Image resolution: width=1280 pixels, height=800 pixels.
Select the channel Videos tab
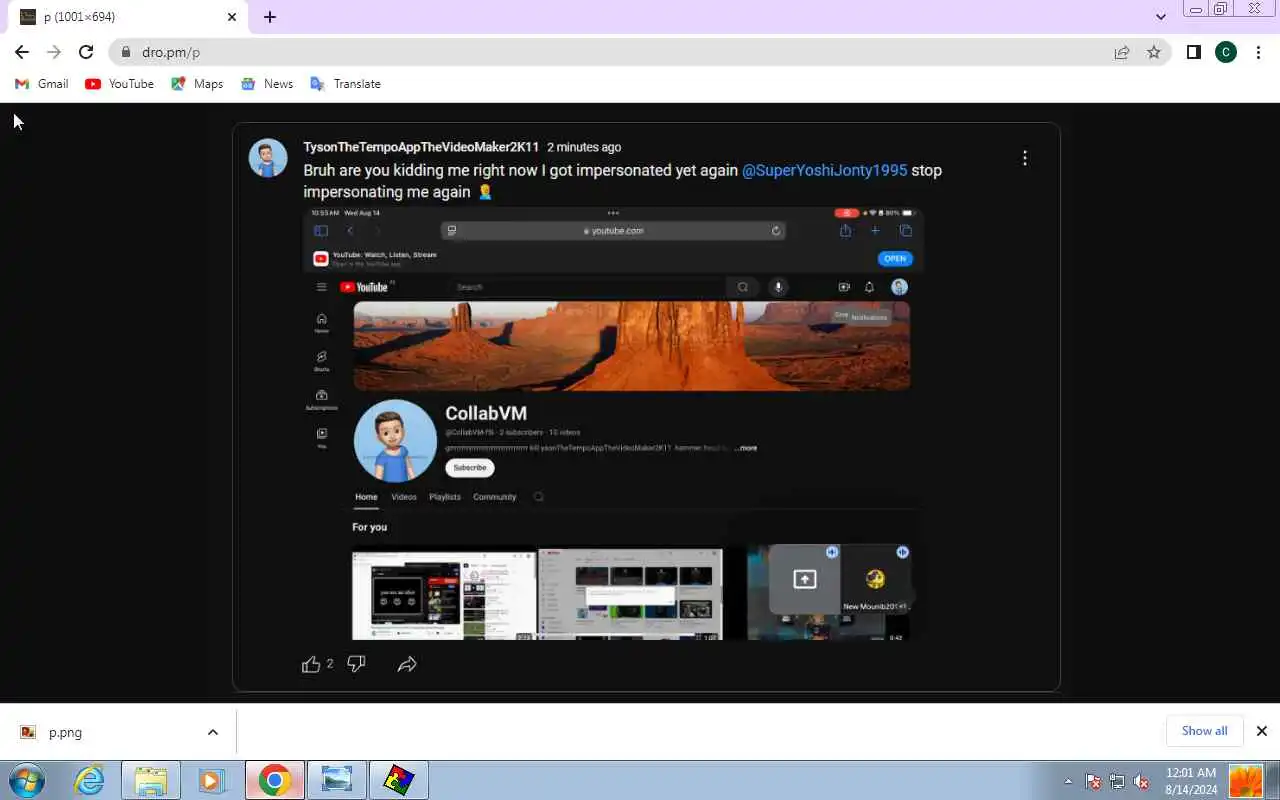pos(404,497)
